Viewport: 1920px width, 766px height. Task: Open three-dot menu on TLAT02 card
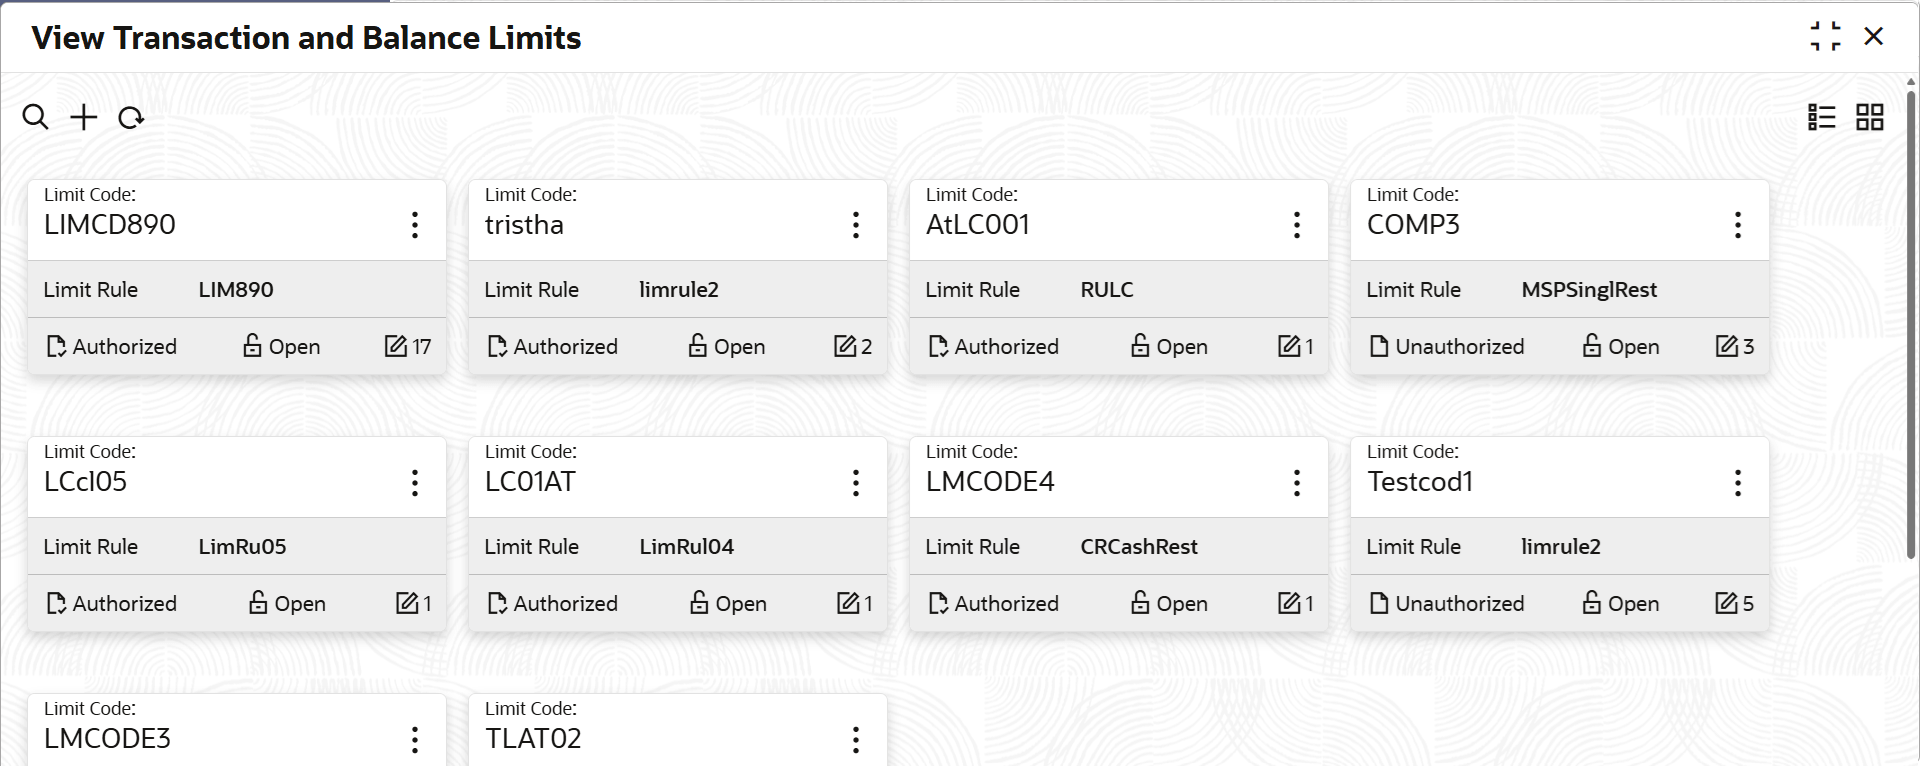tap(856, 740)
